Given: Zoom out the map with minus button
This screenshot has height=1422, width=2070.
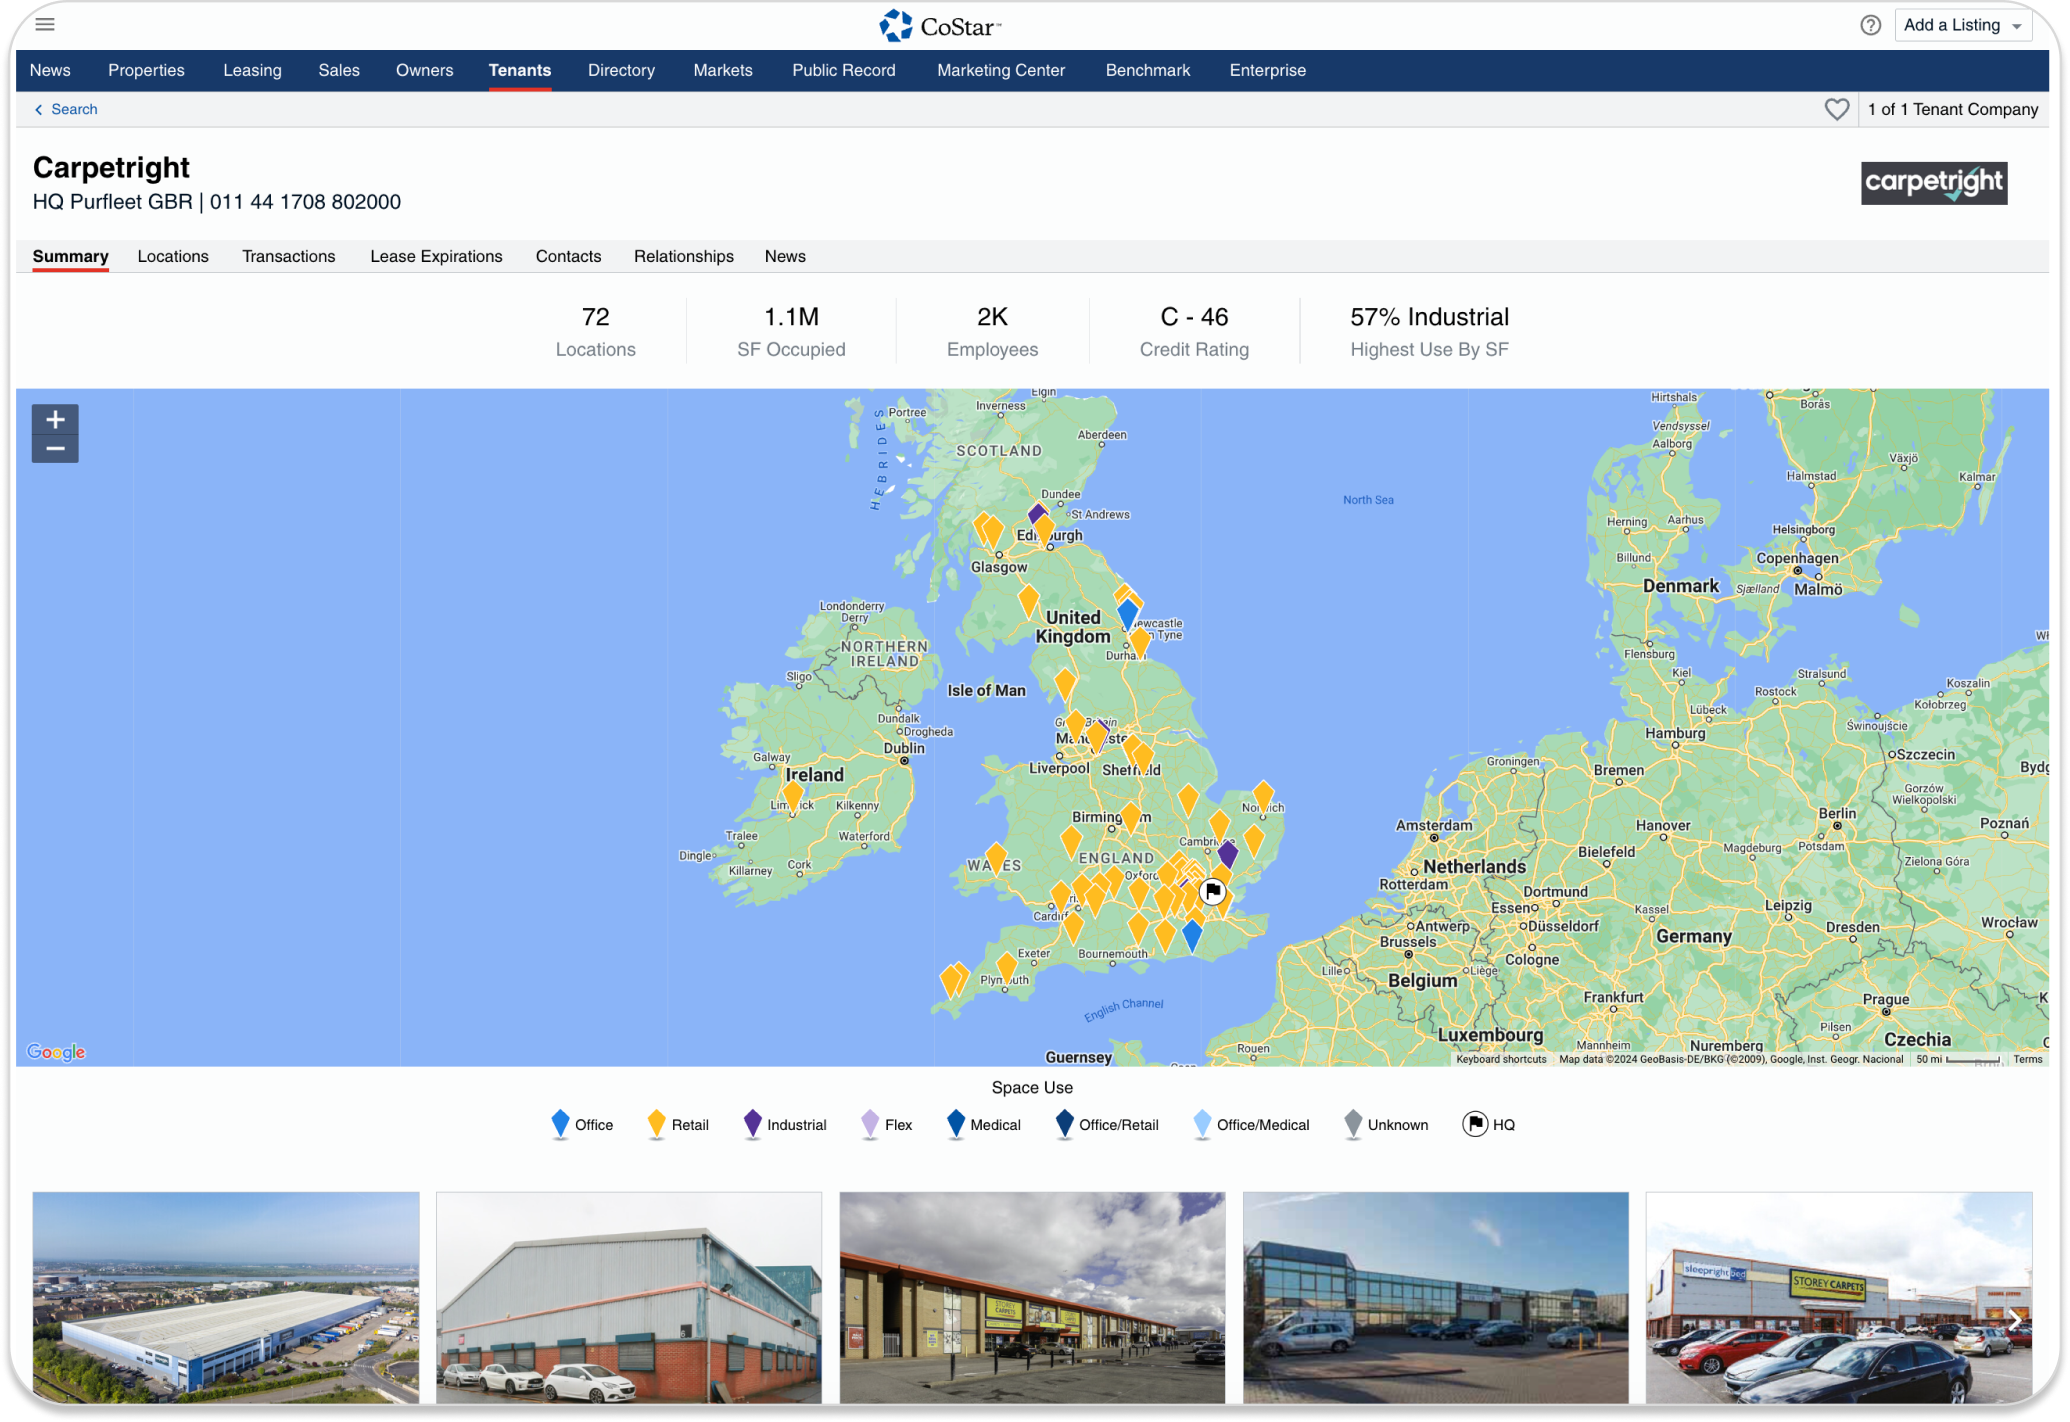Looking at the screenshot, I should coord(55,449).
